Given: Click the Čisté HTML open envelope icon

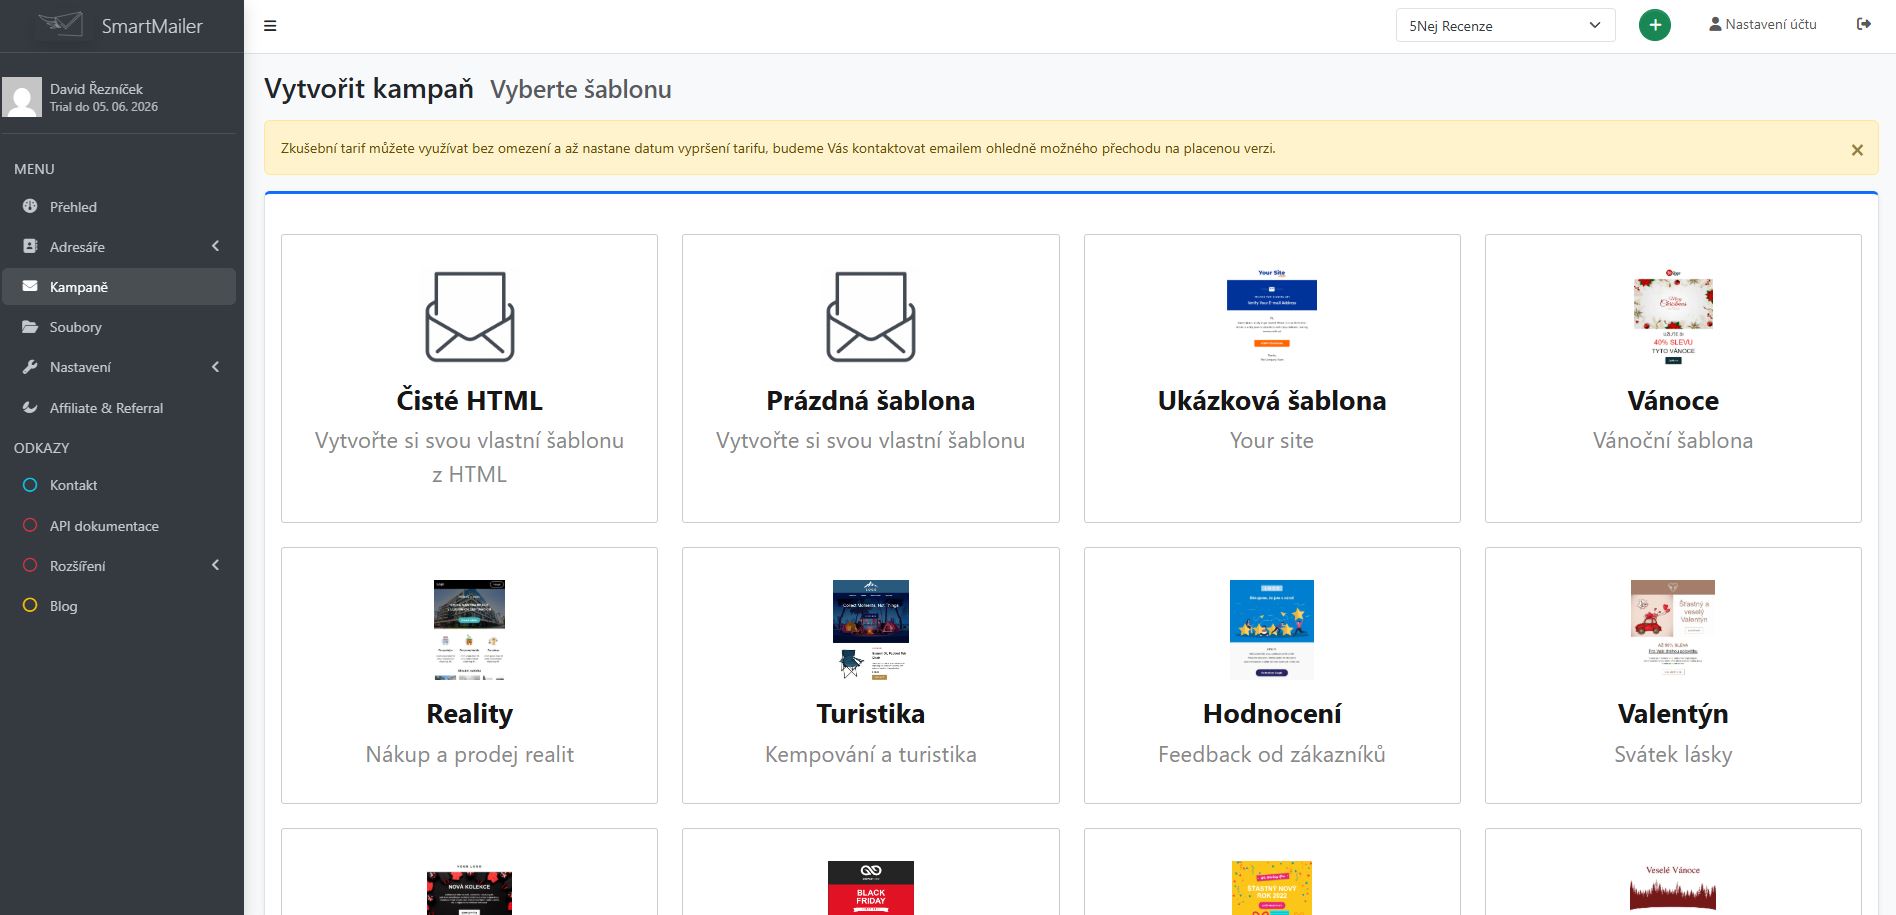Looking at the screenshot, I should coord(470,316).
